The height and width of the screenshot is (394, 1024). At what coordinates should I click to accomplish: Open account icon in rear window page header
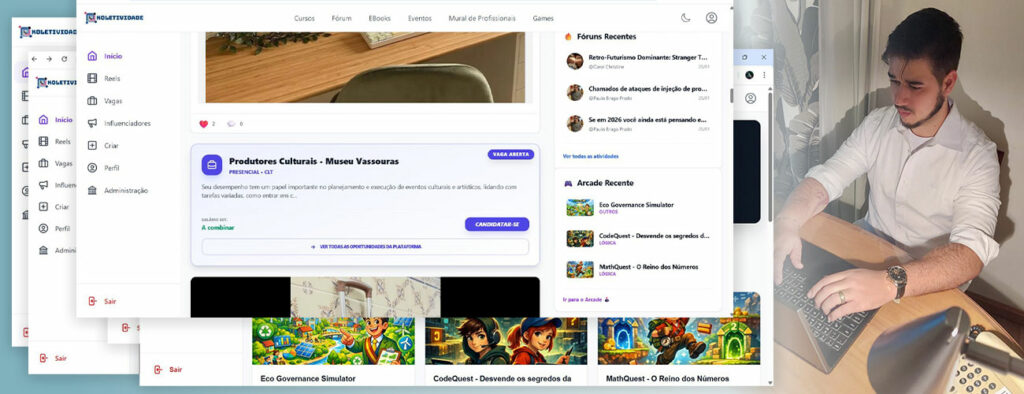[750, 99]
